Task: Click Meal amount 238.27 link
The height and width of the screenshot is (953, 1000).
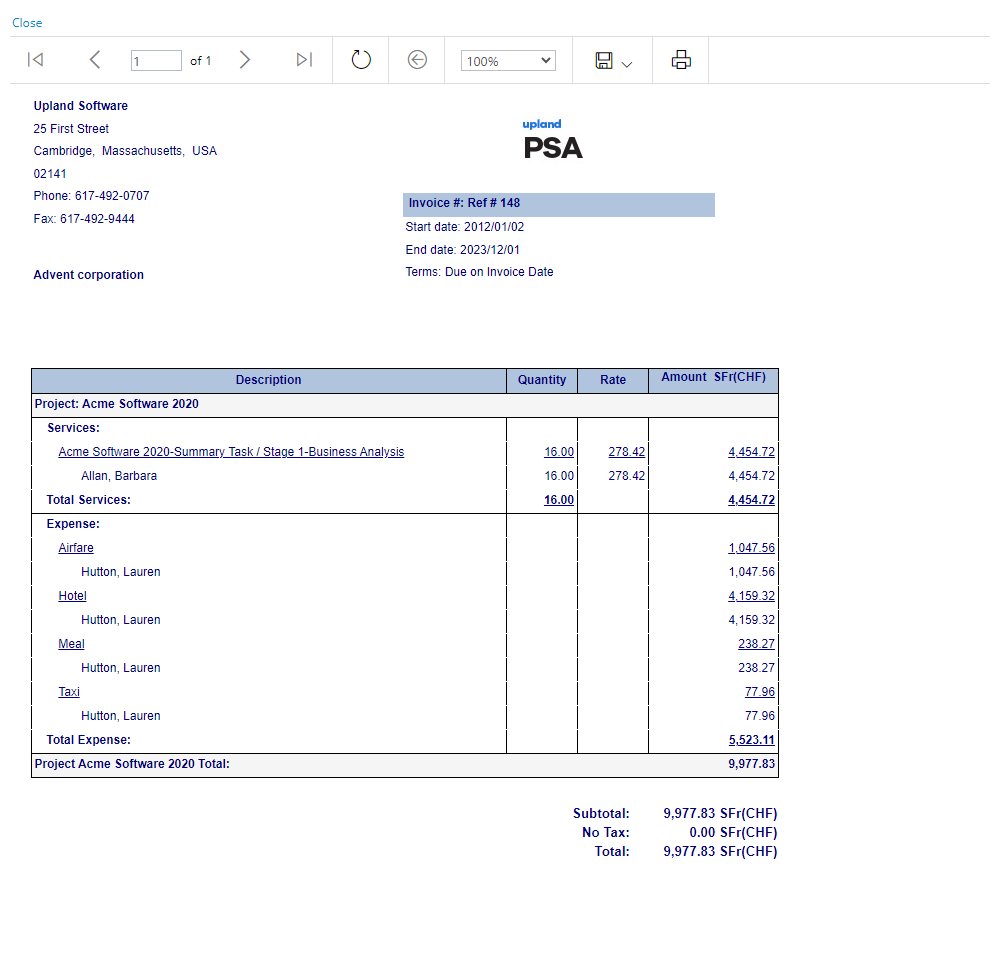Action: point(756,644)
